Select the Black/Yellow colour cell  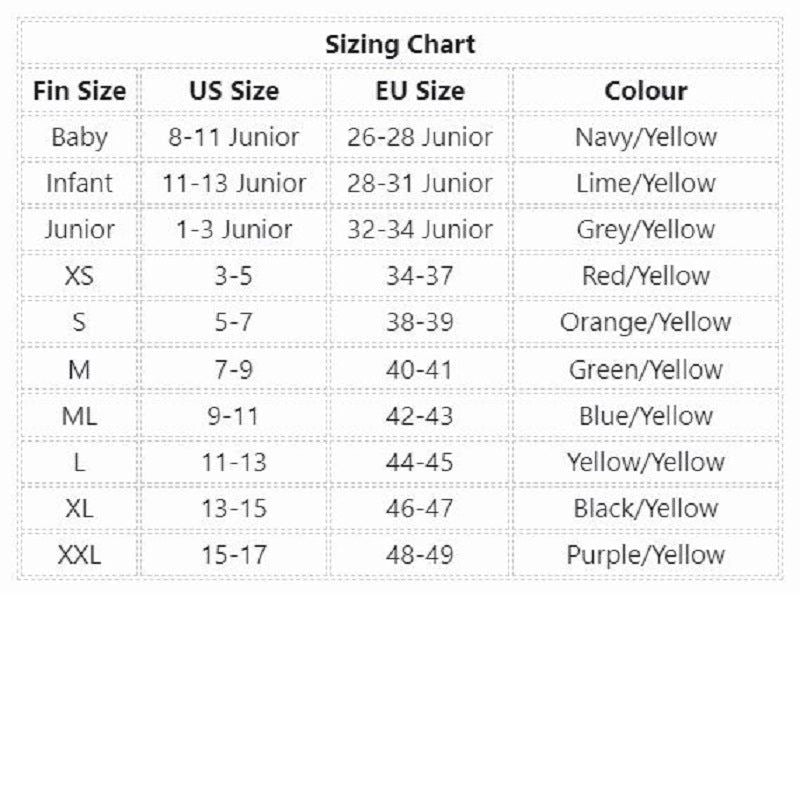(646, 508)
